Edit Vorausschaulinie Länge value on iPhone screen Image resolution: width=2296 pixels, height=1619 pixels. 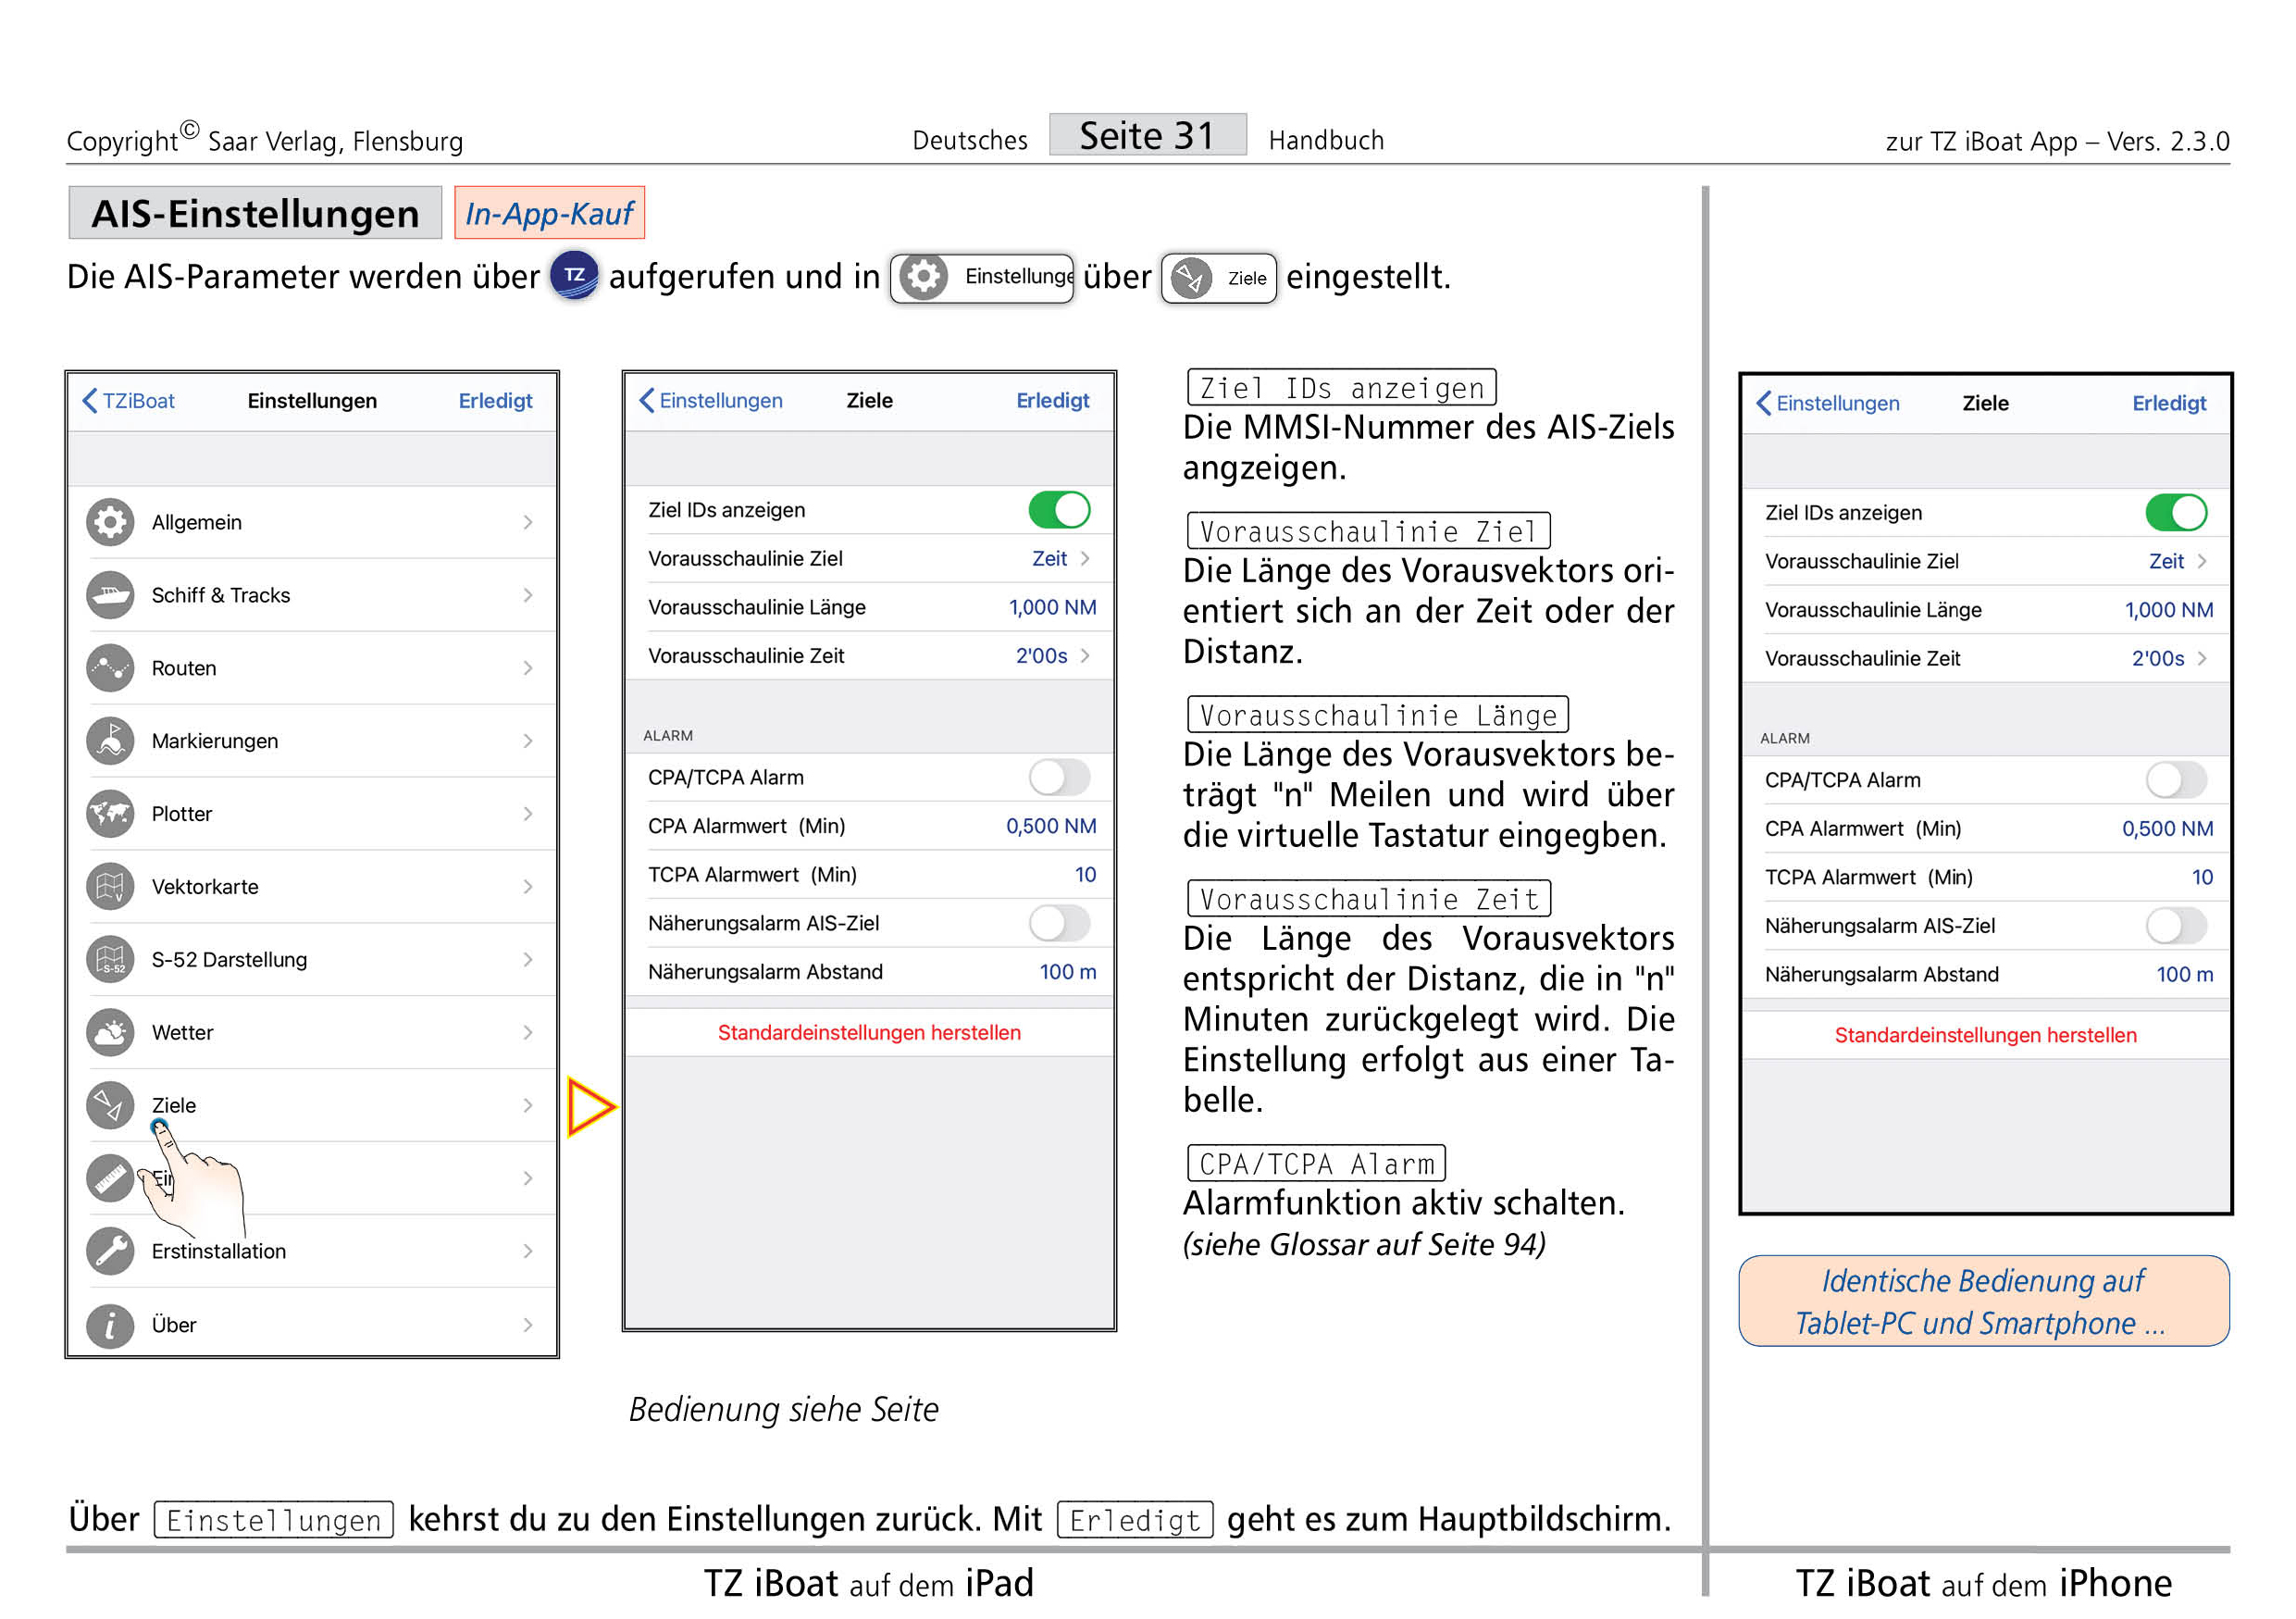click(x=2170, y=611)
